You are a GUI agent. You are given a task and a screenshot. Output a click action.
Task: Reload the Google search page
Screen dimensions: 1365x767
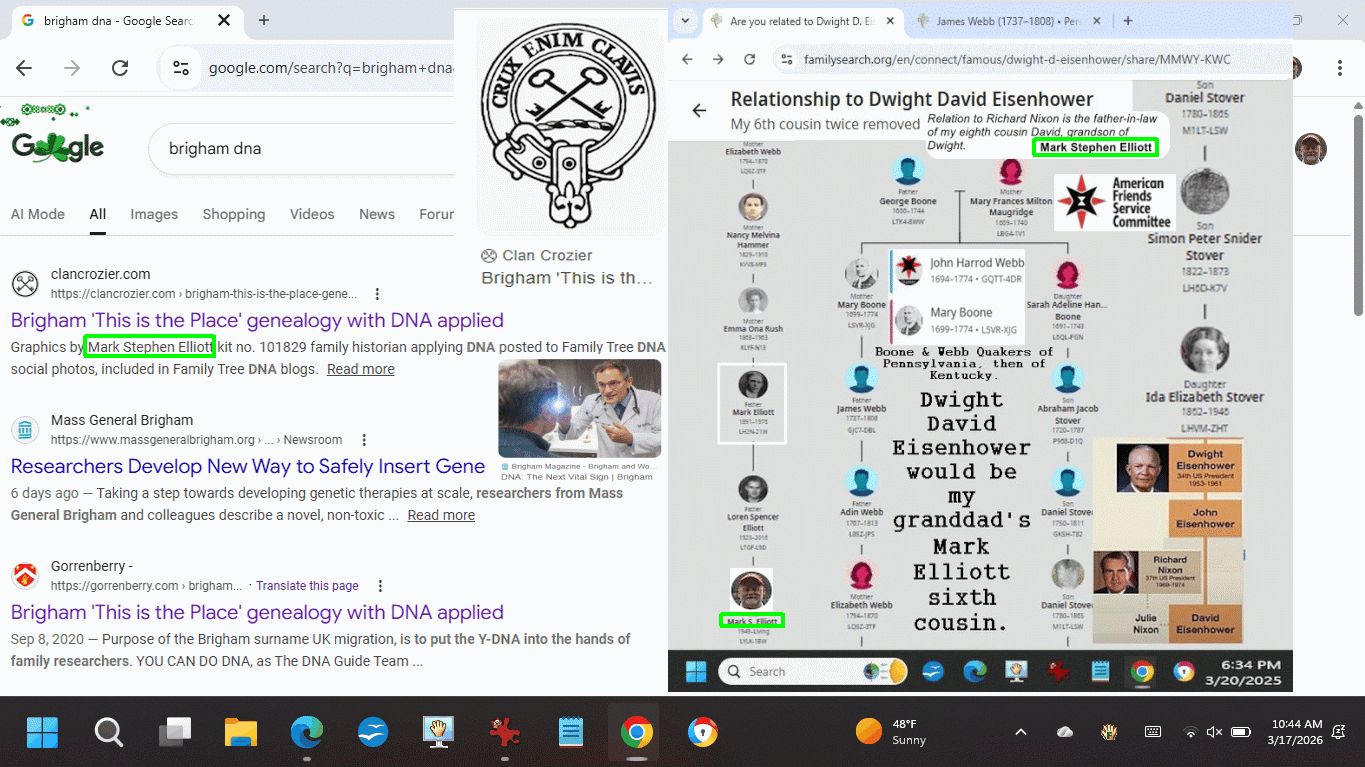pyautogui.click(x=120, y=68)
